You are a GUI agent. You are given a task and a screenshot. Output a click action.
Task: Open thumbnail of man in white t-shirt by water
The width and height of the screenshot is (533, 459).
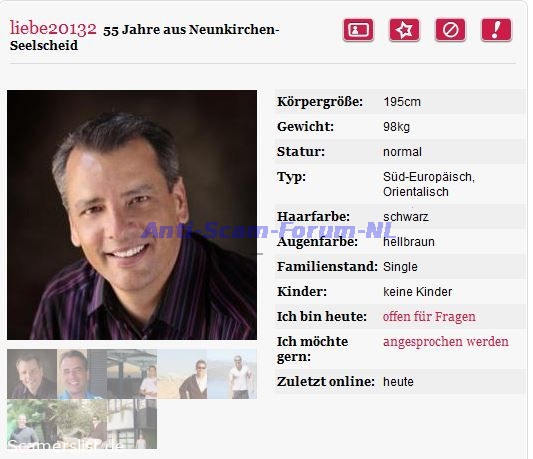coord(232,374)
